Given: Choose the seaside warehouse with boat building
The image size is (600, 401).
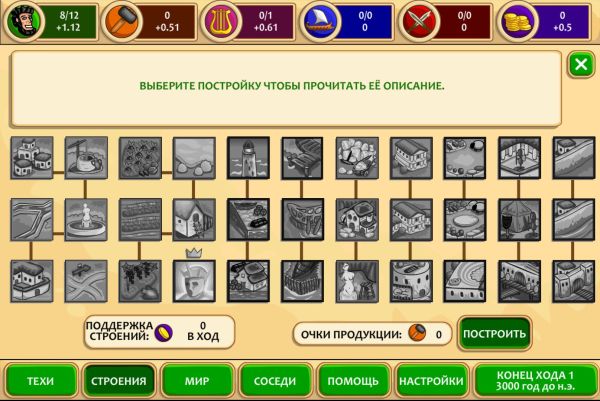Looking at the screenshot, I should [x=248, y=281].
